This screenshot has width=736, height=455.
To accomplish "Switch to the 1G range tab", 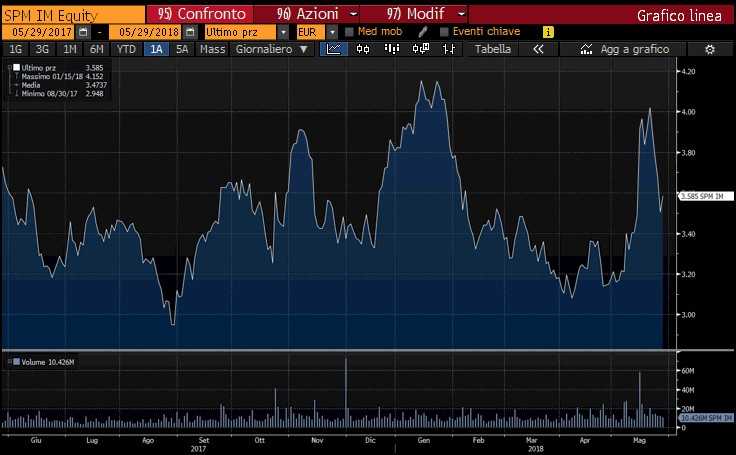I will (x=15, y=49).
